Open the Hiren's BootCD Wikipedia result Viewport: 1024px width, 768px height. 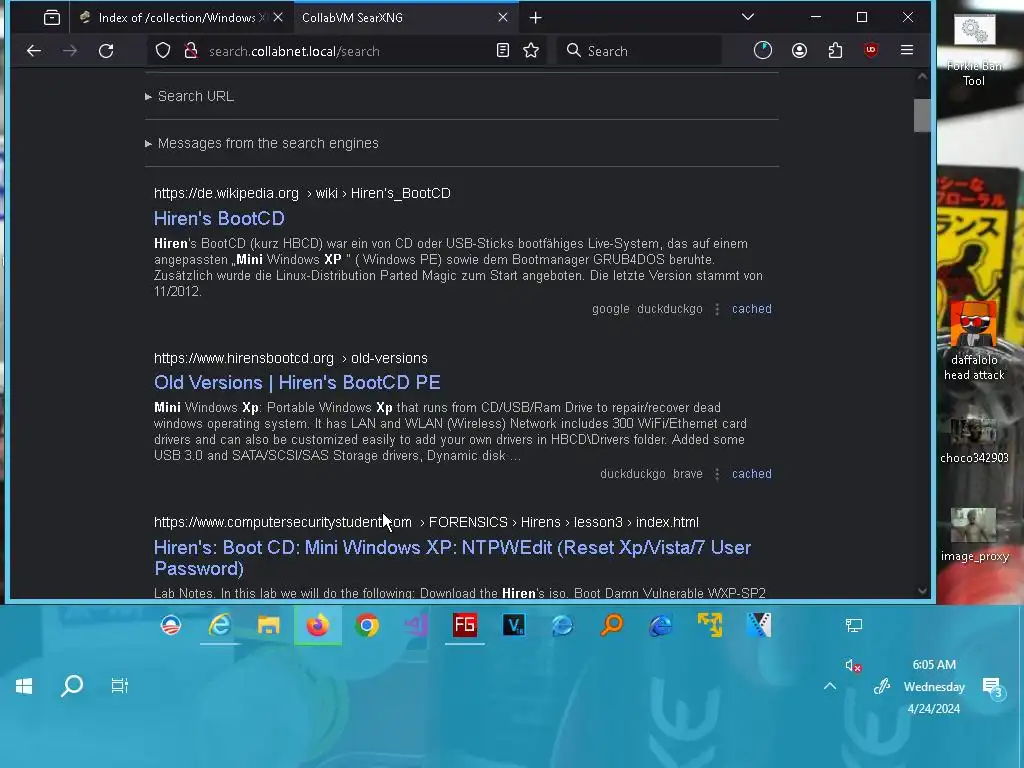[219, 218]
